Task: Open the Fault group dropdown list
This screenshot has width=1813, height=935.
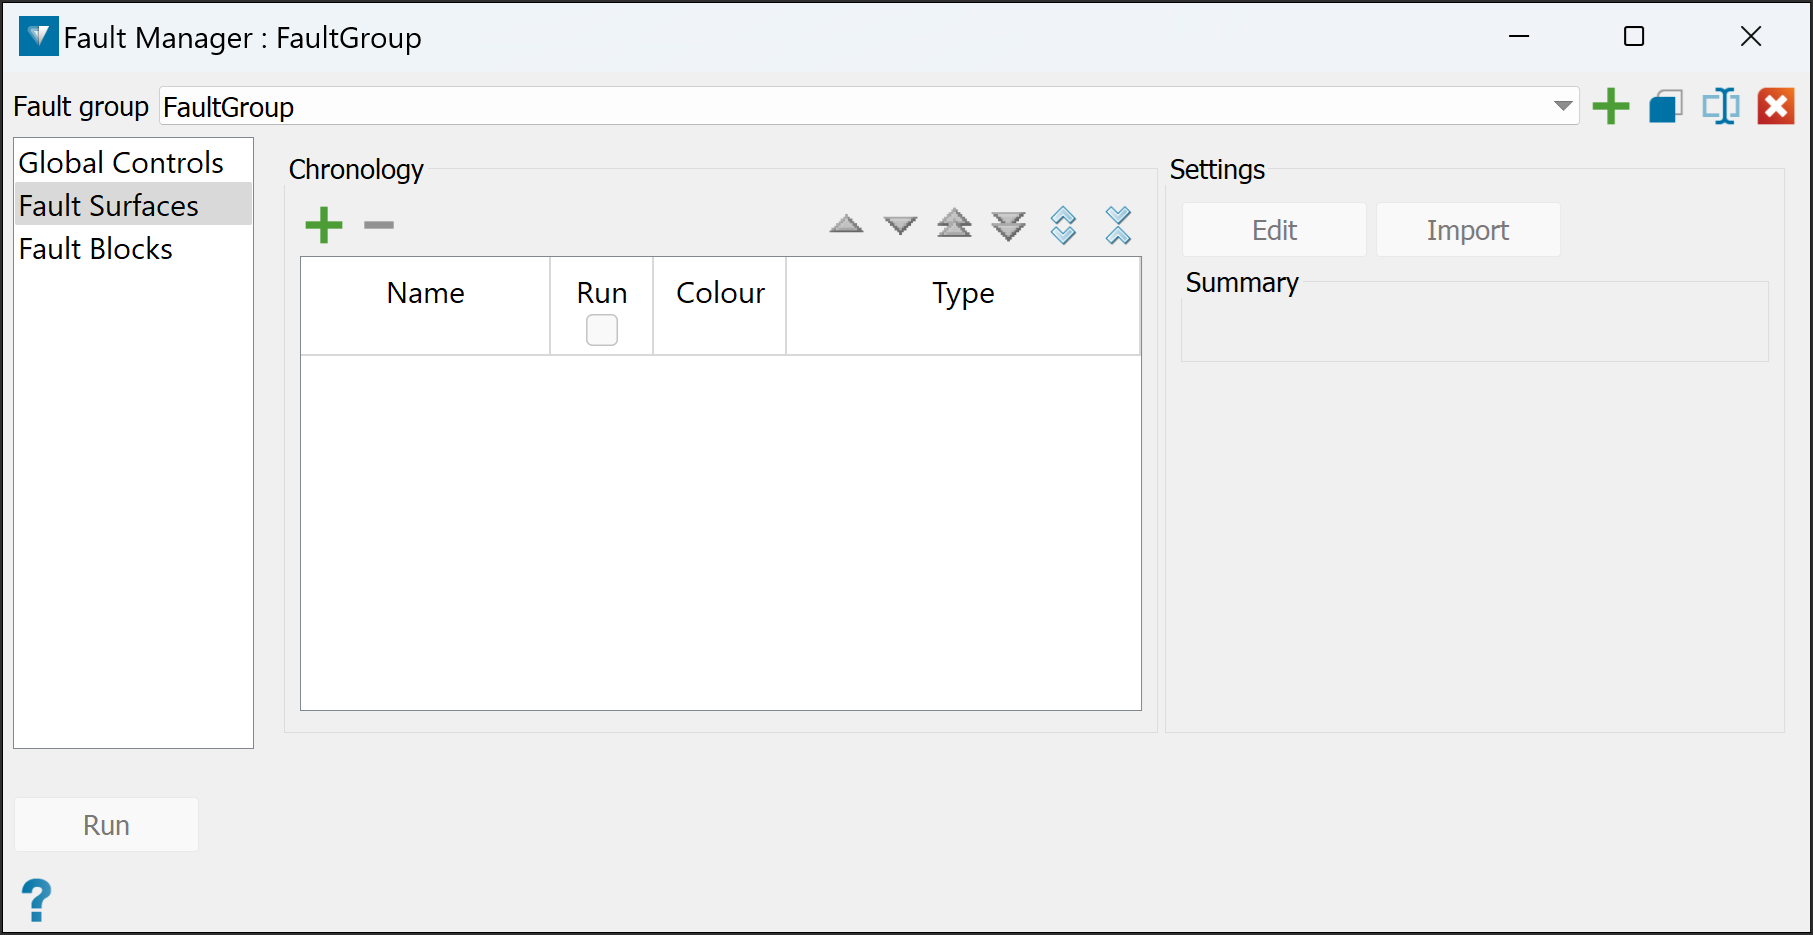Action: point(1562,106)
